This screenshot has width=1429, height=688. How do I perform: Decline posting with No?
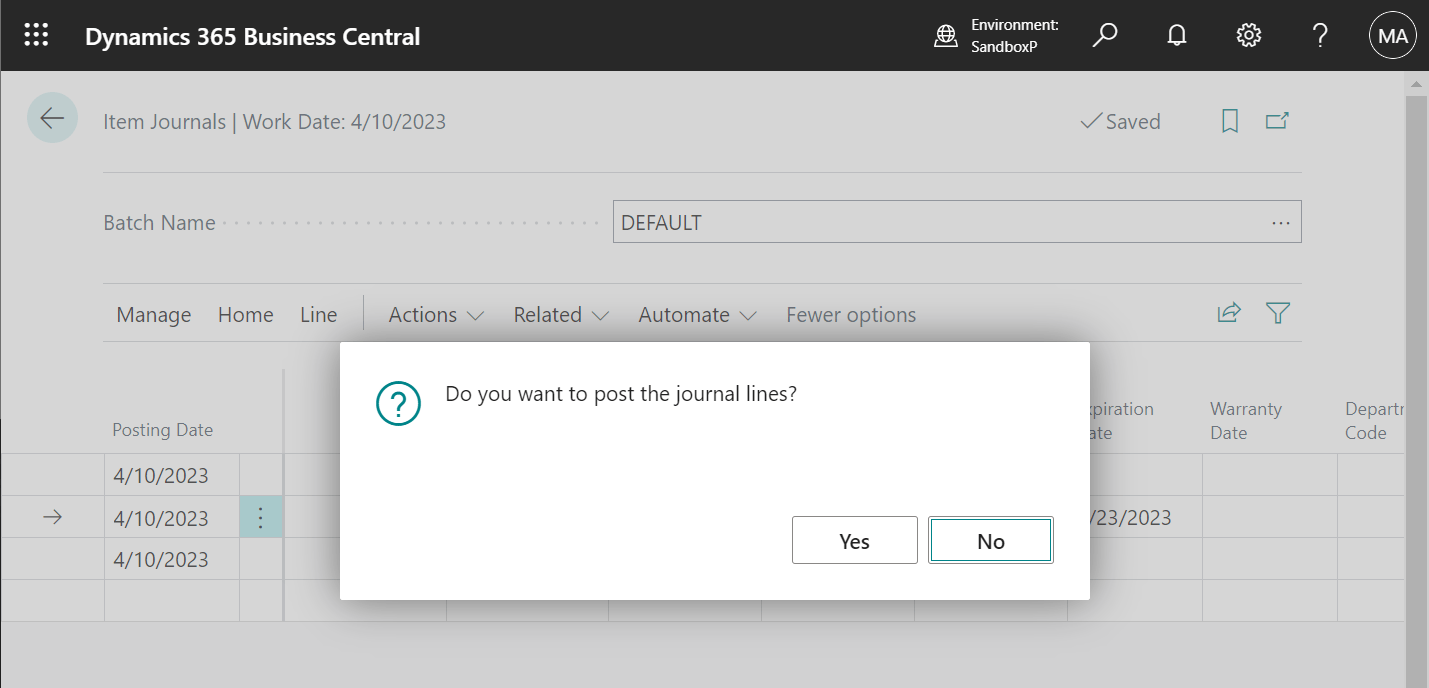990,540
